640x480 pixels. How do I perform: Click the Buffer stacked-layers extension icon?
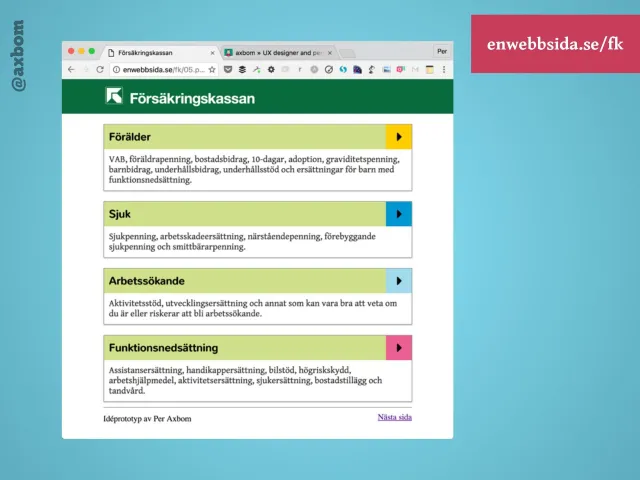point(242,69)
